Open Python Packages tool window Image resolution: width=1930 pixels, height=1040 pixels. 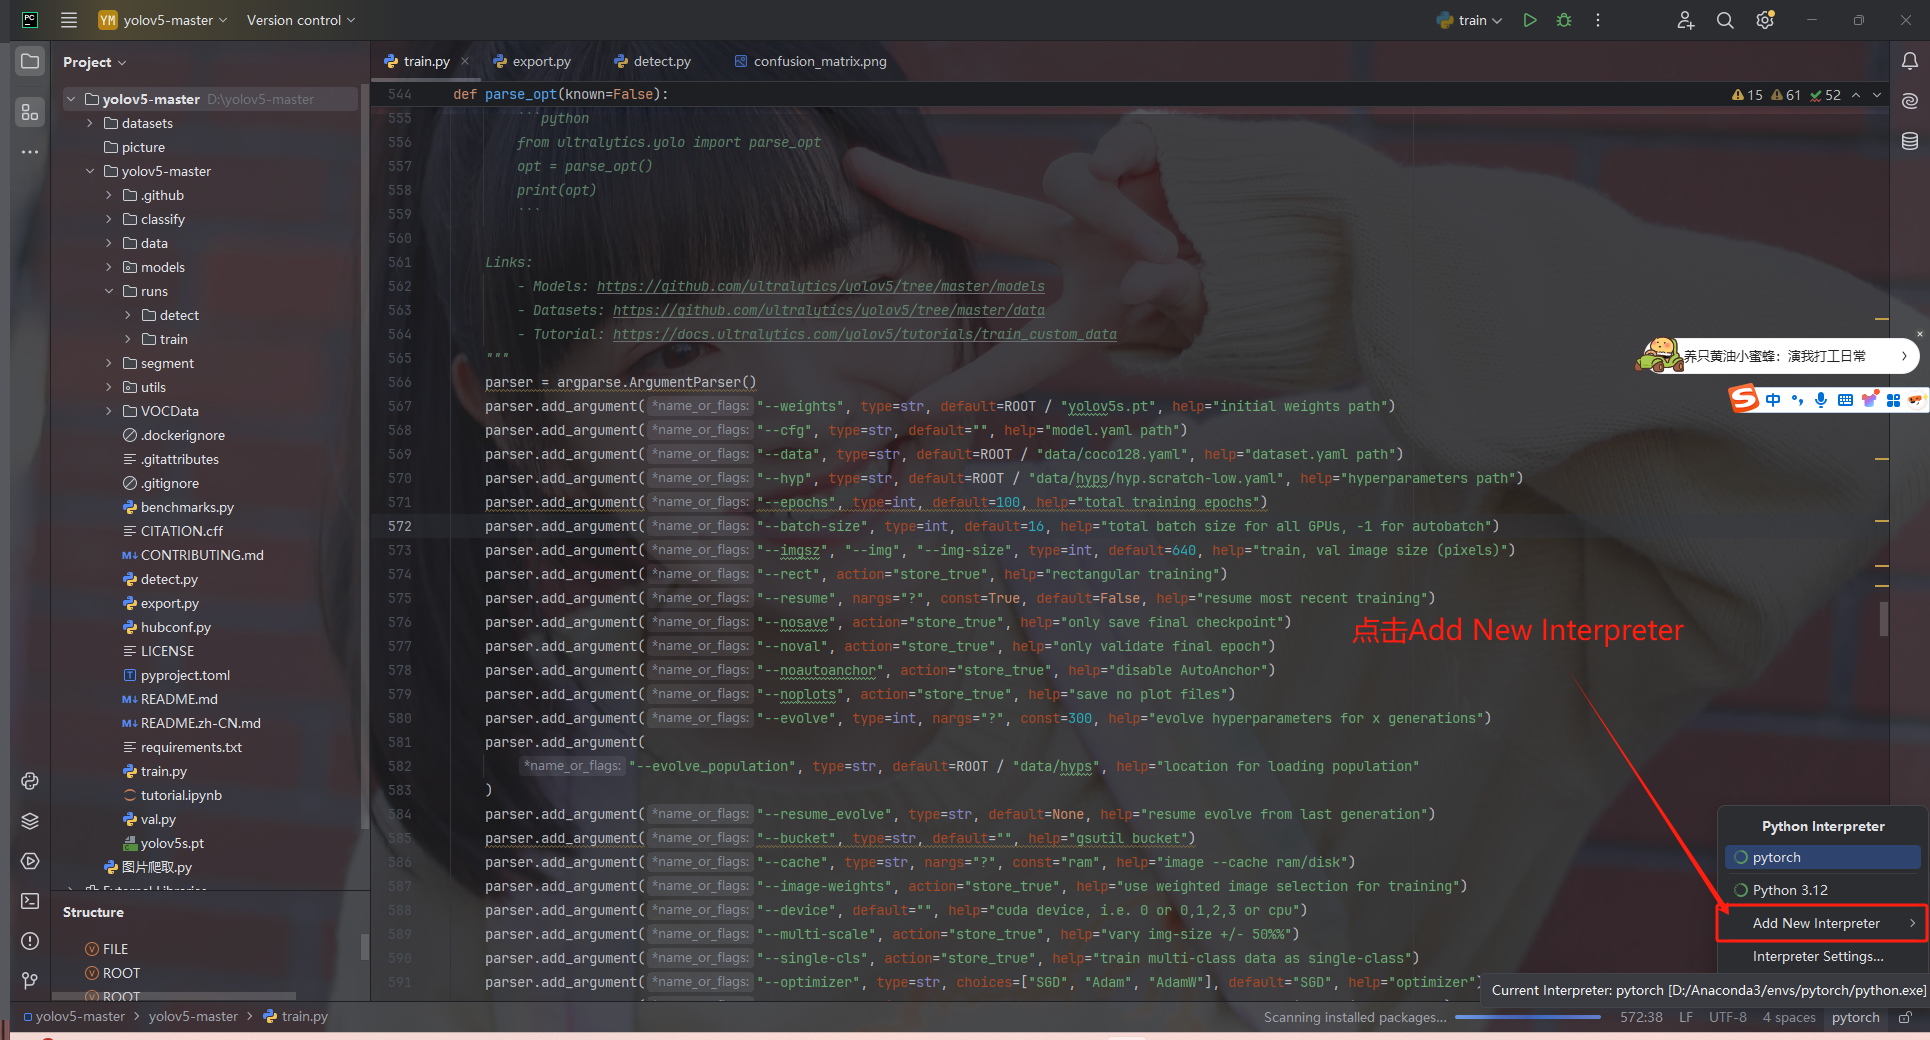[x=30, y=821]
